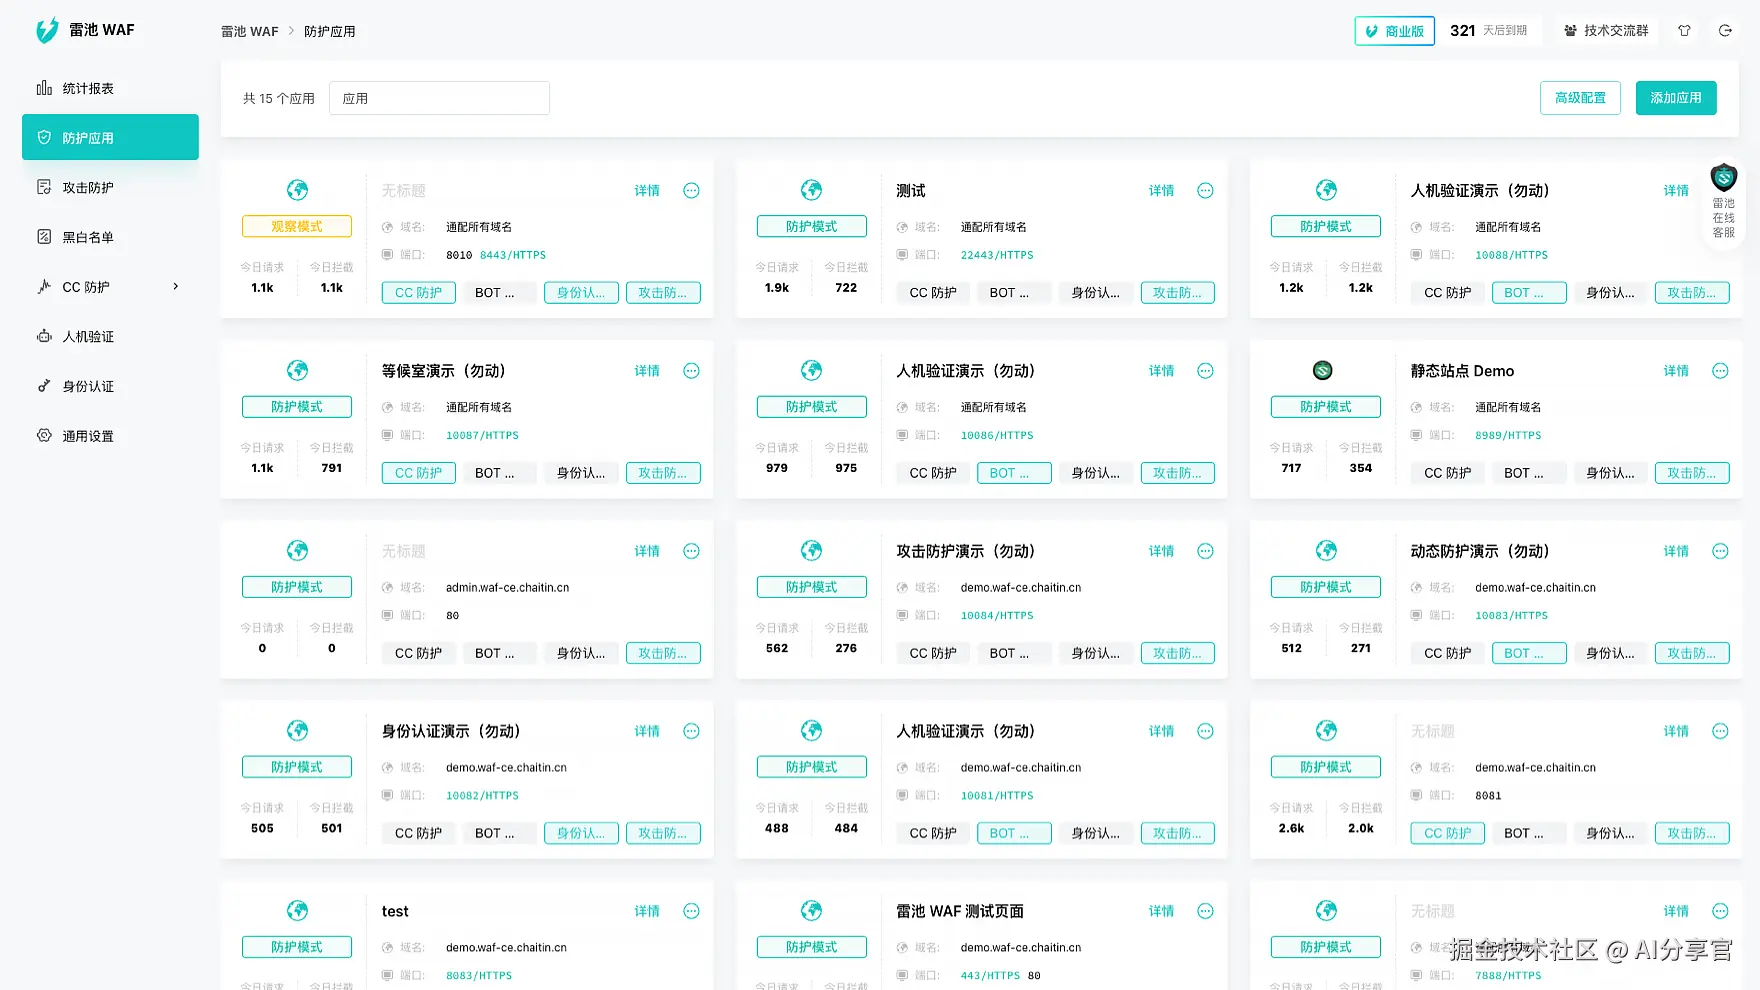Toggle 身份认证 tag on the port 8443 card
This screenshot has height=990, width=1760.
point(581,293)
